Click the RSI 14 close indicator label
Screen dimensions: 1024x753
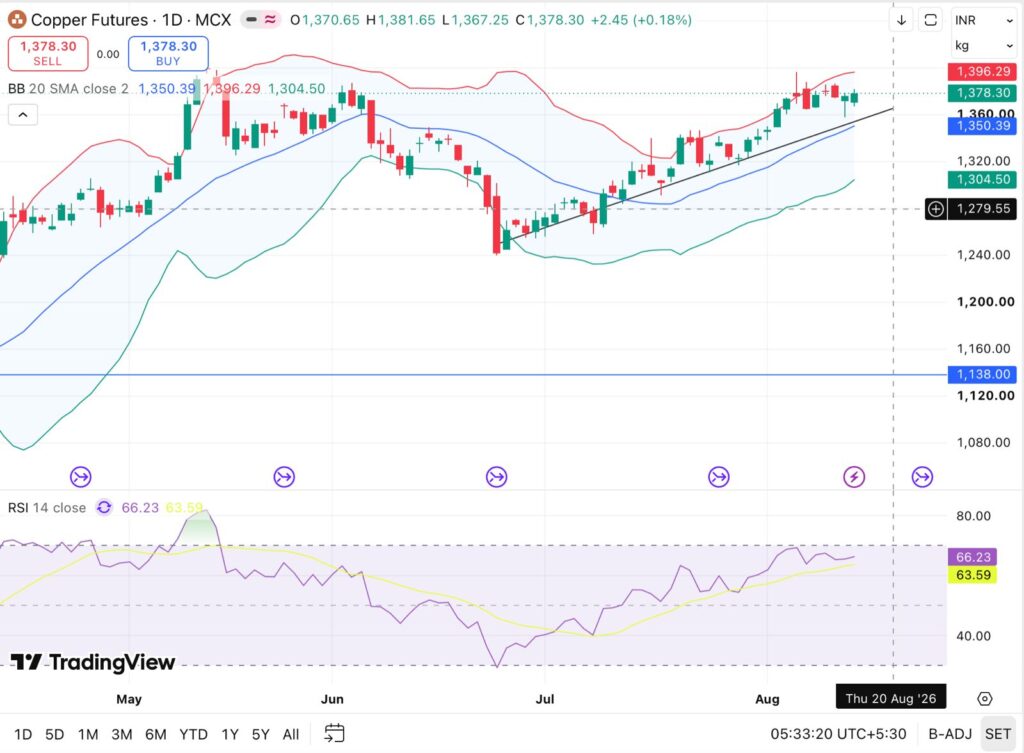pos(47,507)
